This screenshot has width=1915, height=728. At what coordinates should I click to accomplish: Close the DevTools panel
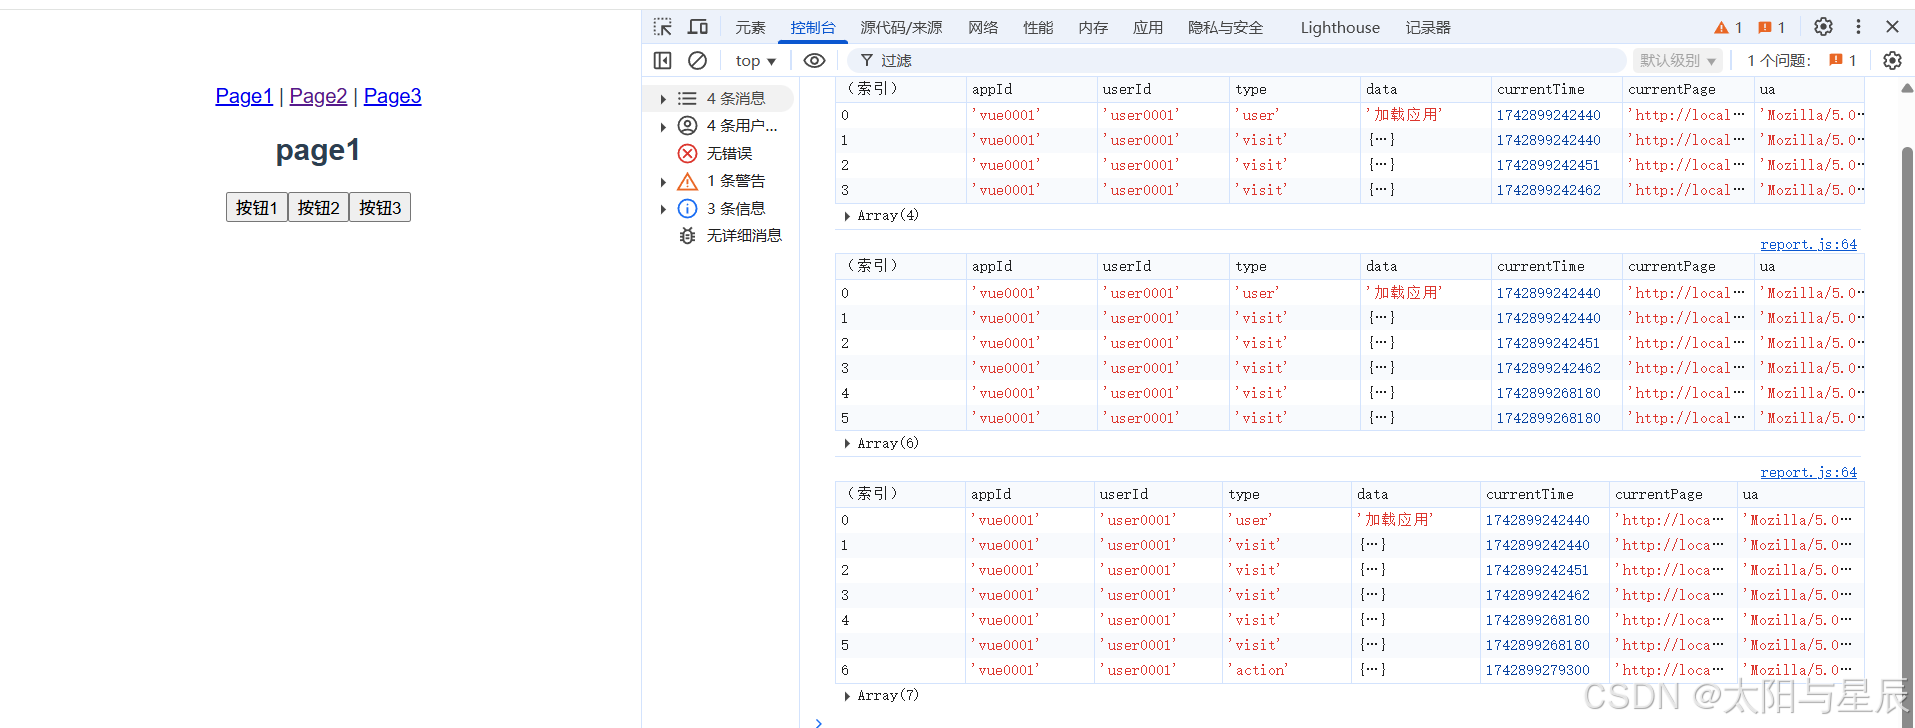point(1892,27)
